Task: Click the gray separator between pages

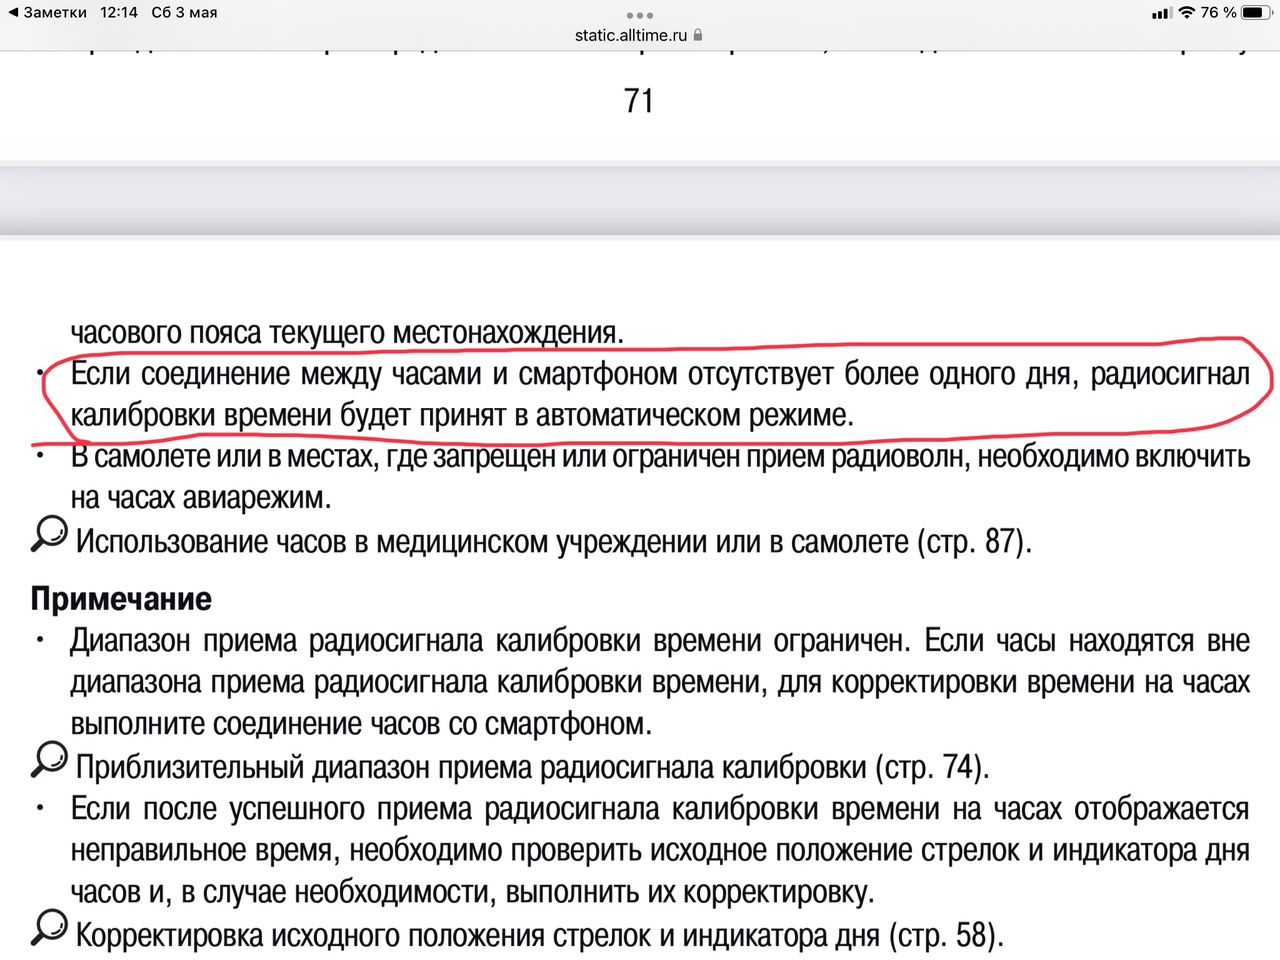Action: (640, 200)
